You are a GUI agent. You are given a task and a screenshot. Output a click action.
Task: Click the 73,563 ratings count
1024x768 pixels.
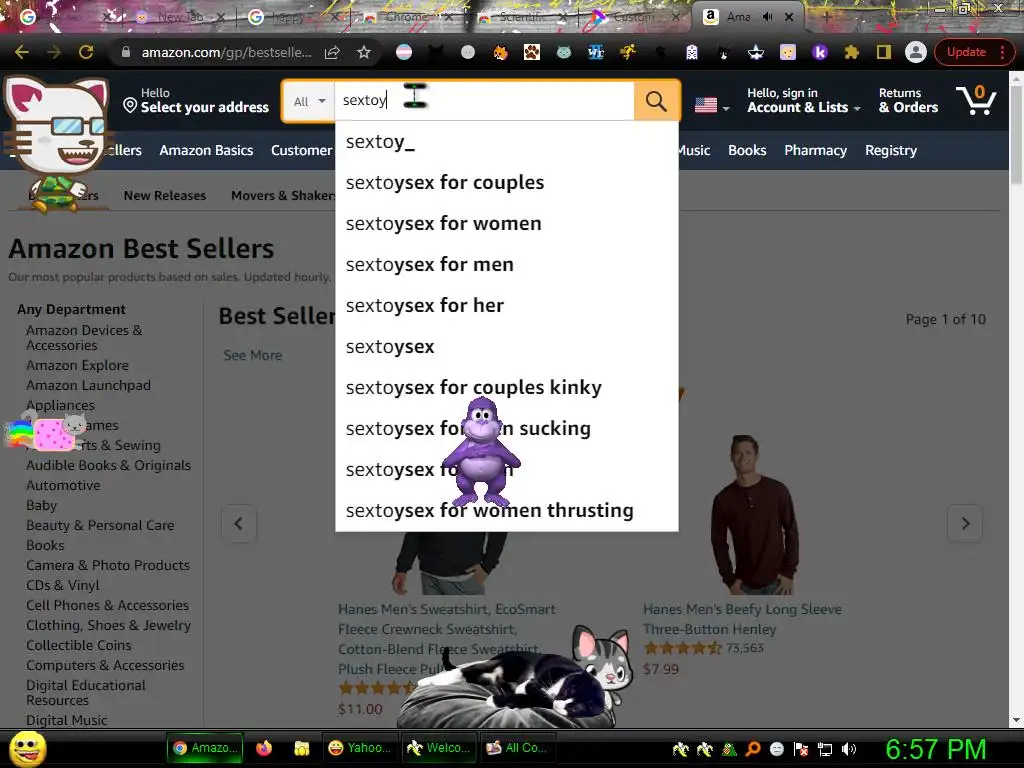[744, 648]
